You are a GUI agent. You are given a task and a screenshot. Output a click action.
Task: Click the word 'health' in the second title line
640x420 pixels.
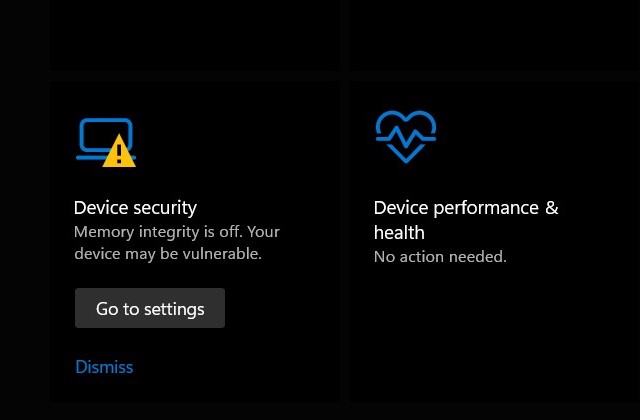(399, 233)
